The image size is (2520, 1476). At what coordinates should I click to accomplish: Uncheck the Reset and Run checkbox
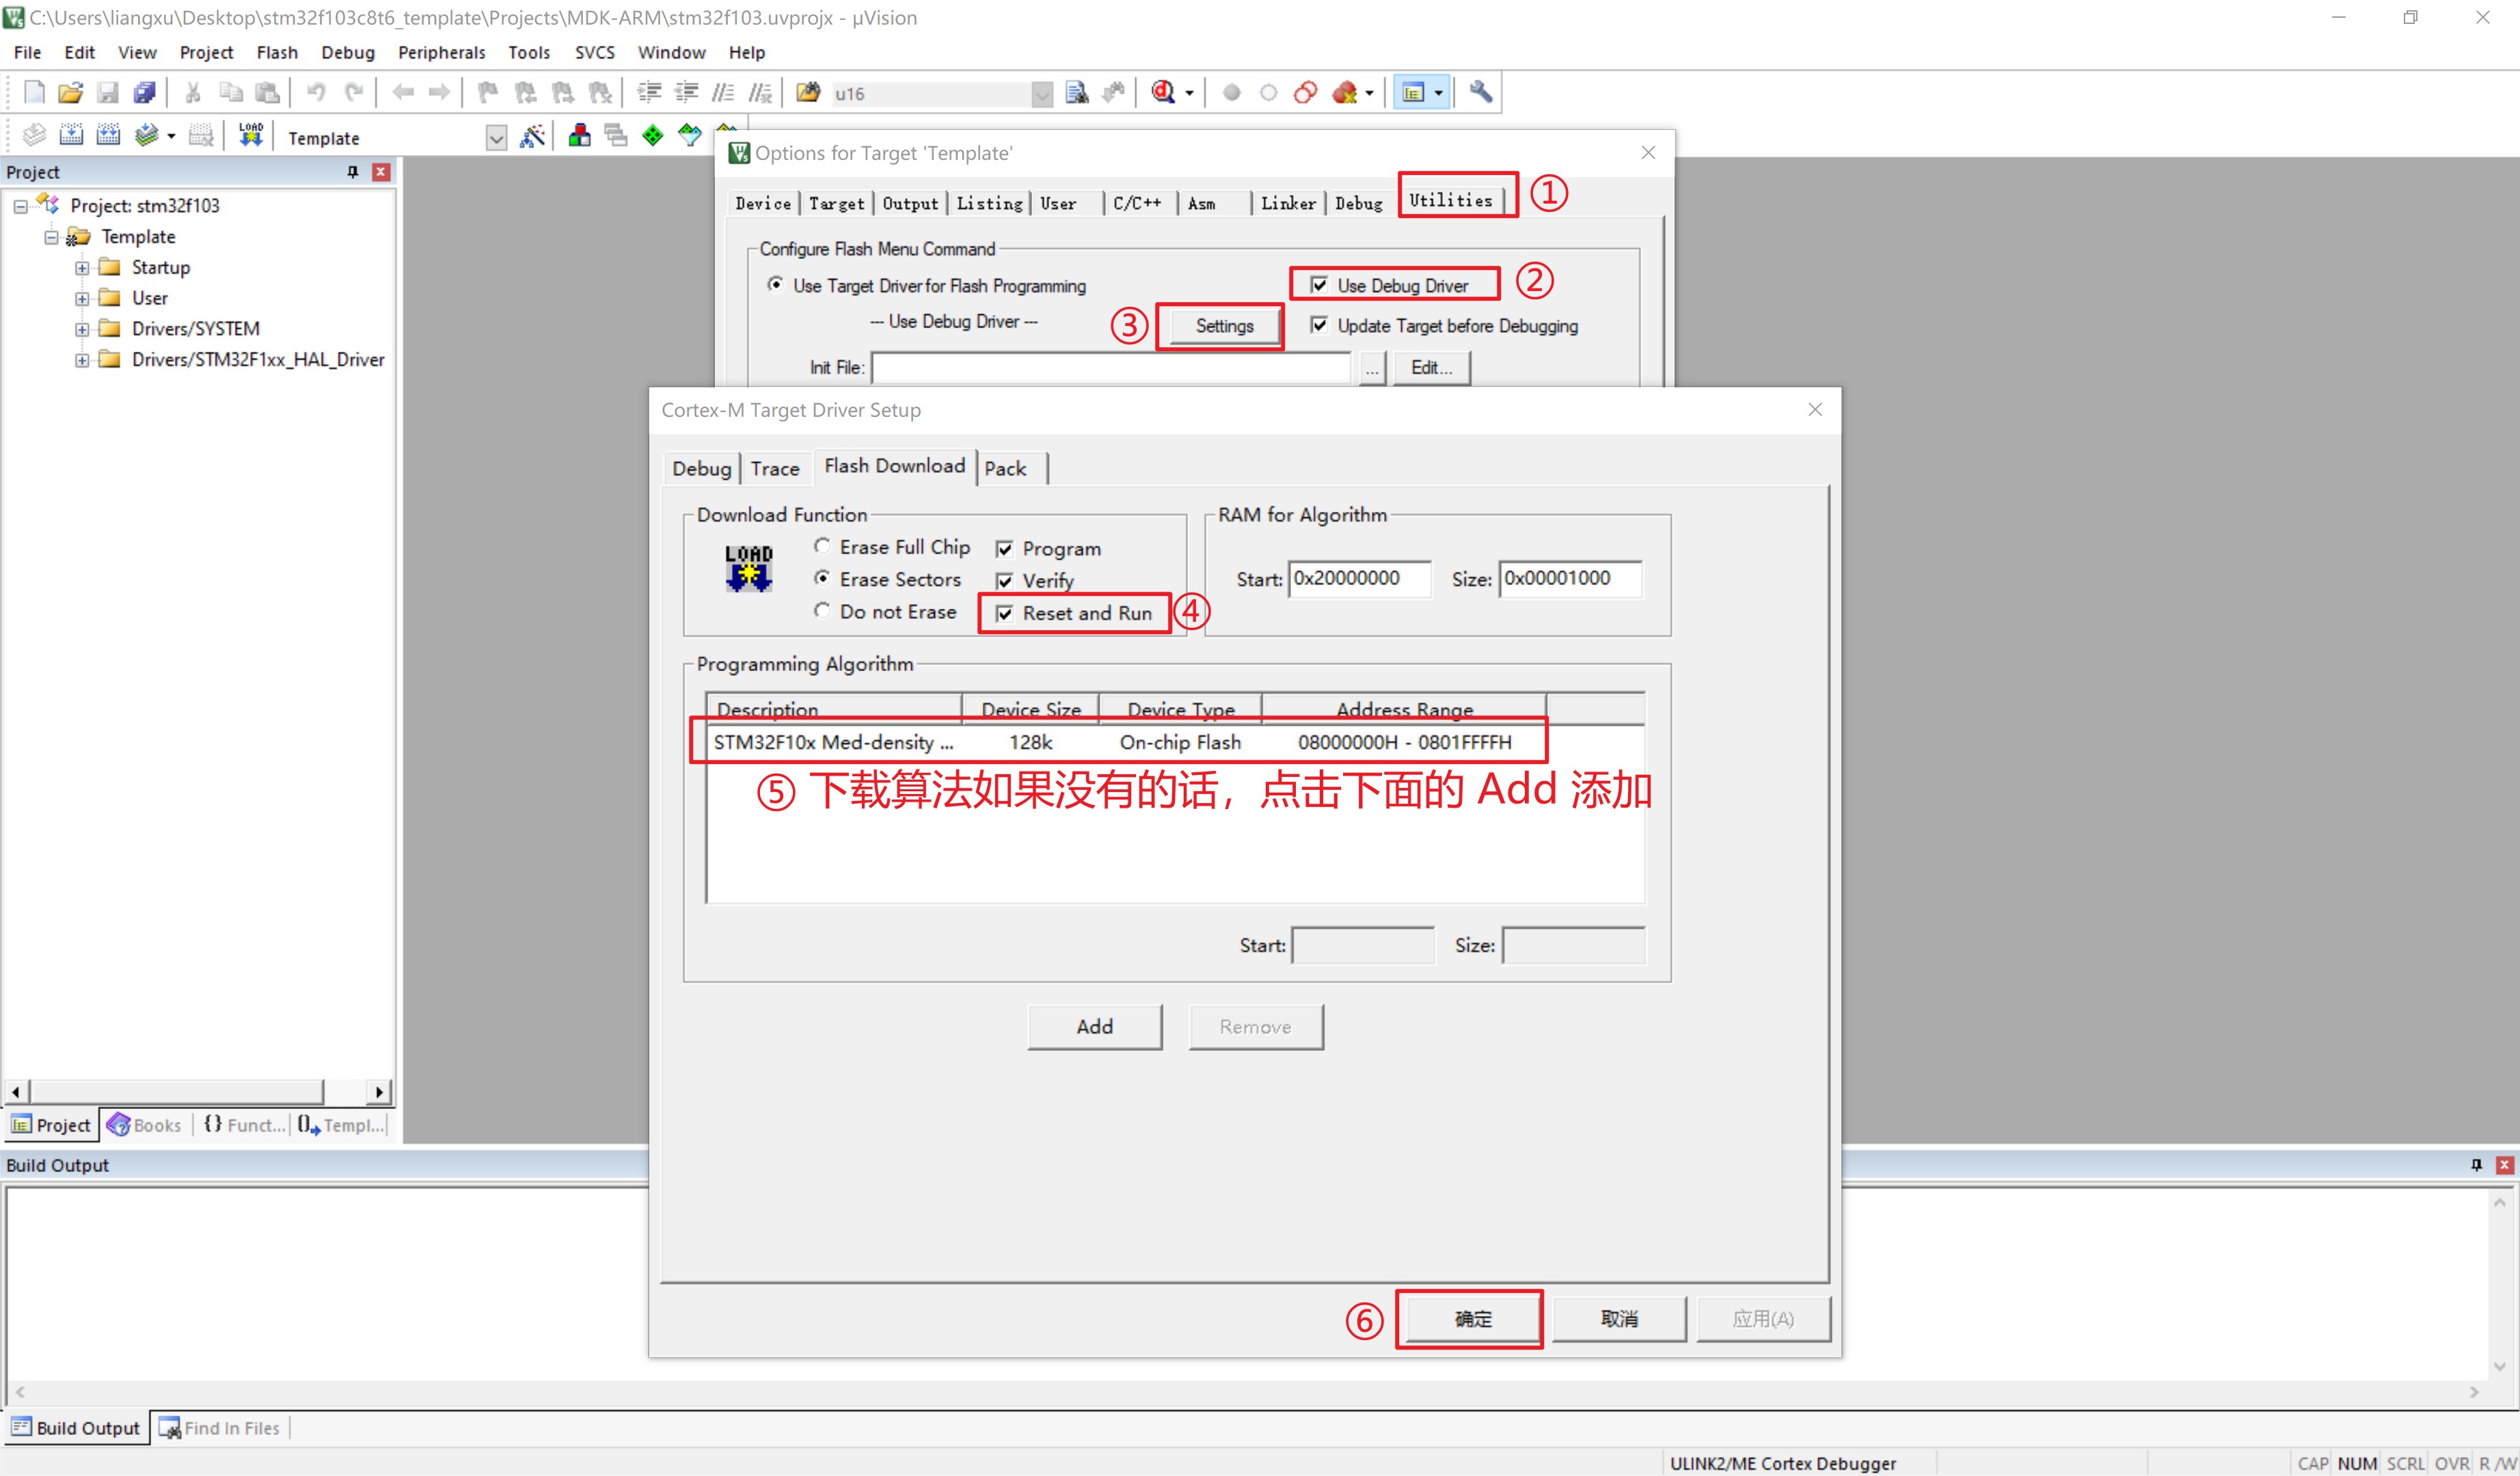1005,614
